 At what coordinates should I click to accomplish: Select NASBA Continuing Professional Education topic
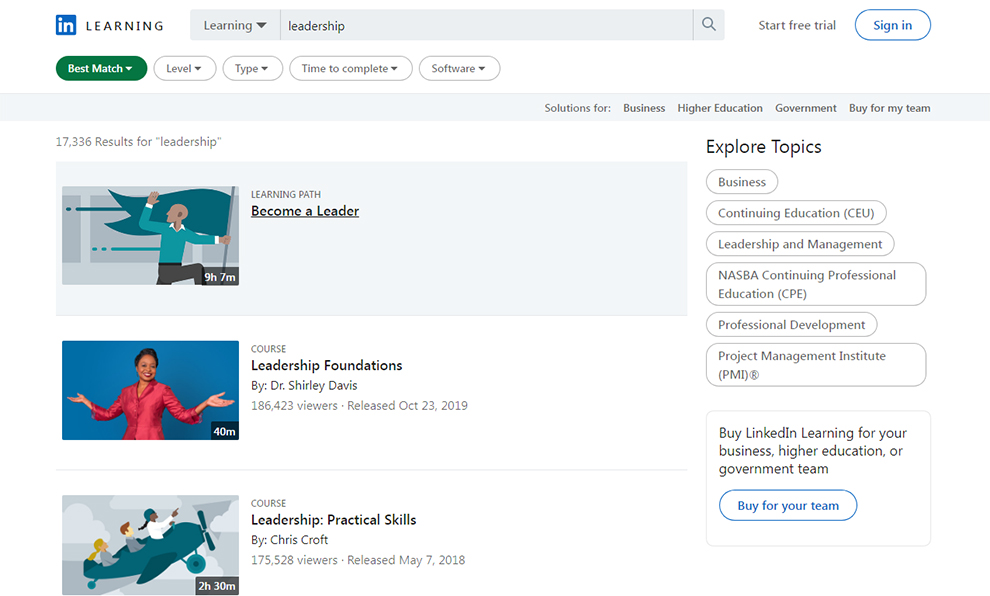click(x=816, y=284)
